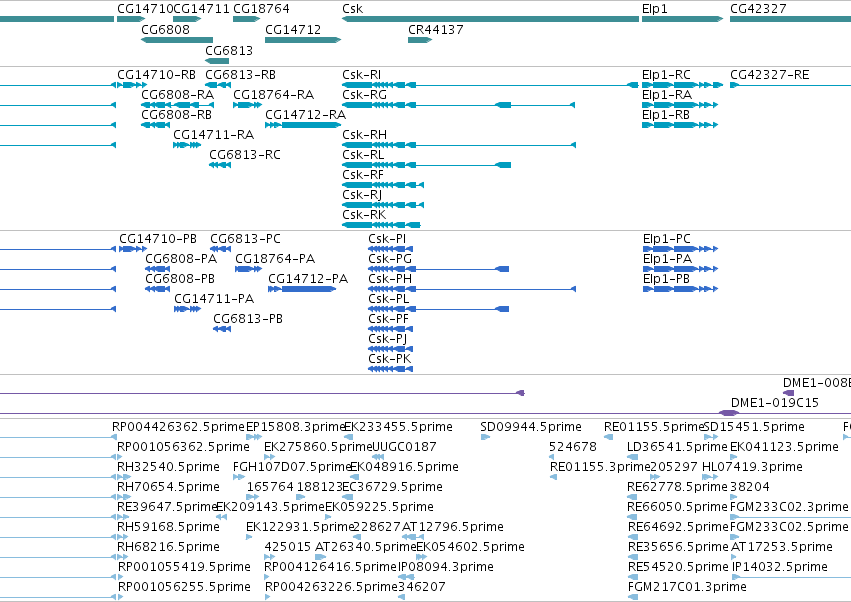Click the UUGC0187 feature label
Image resolution: width=851 pixels, height=602 pixels.
404,447
